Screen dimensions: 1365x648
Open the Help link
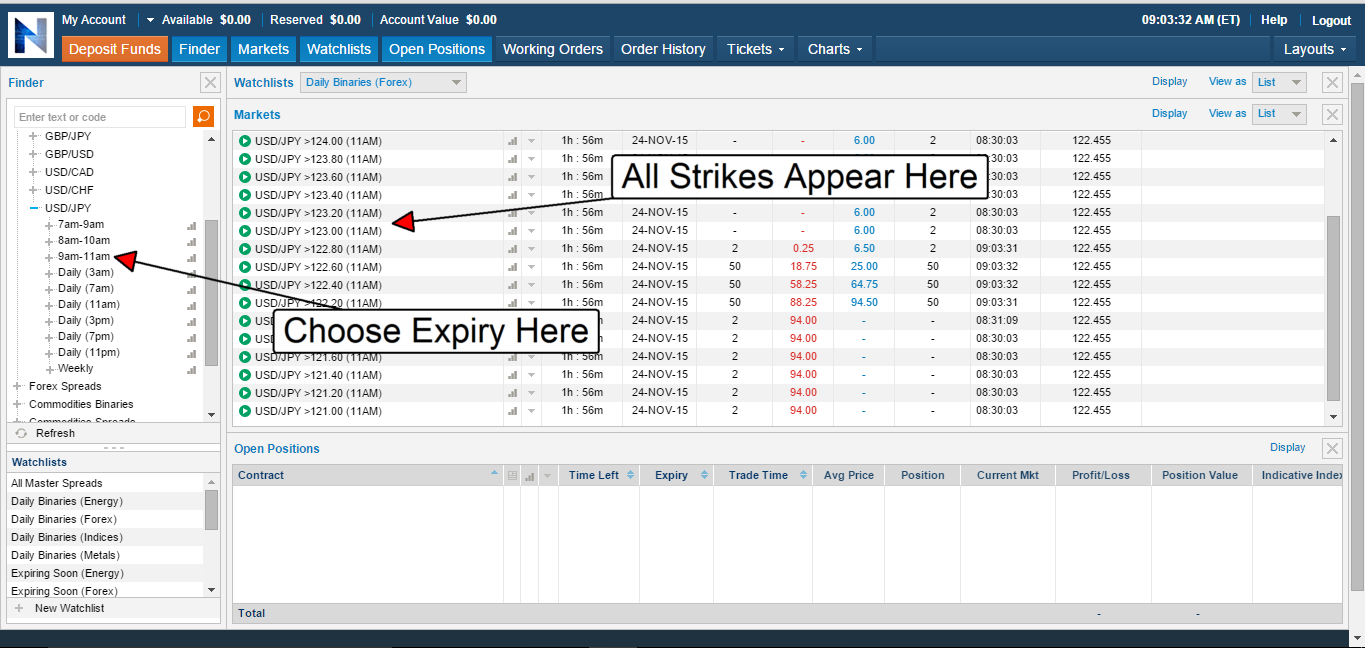[1274, 20]
